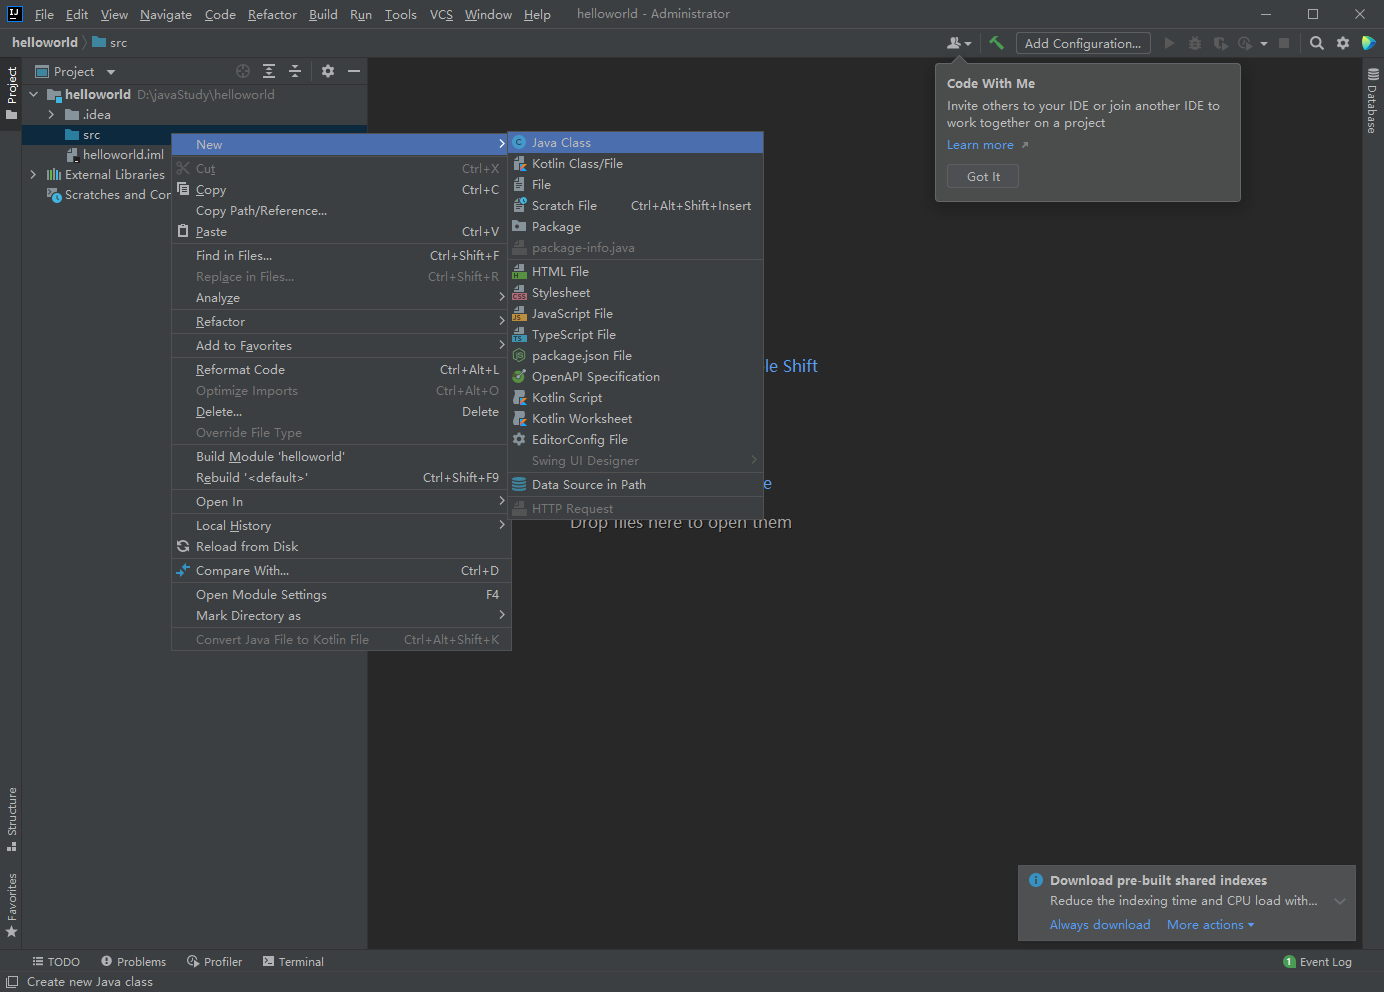The height and width of the screenshot is (992, 1384).
Task: Open the Database side tool window
Action: [x=1373, y=101]
